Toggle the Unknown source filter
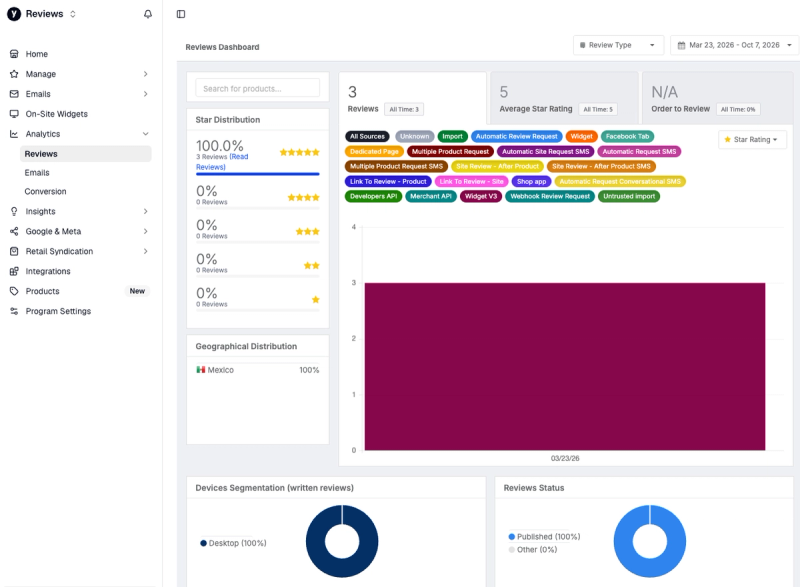This screenshot has width=800, height=587. click(x=414, y=137)
